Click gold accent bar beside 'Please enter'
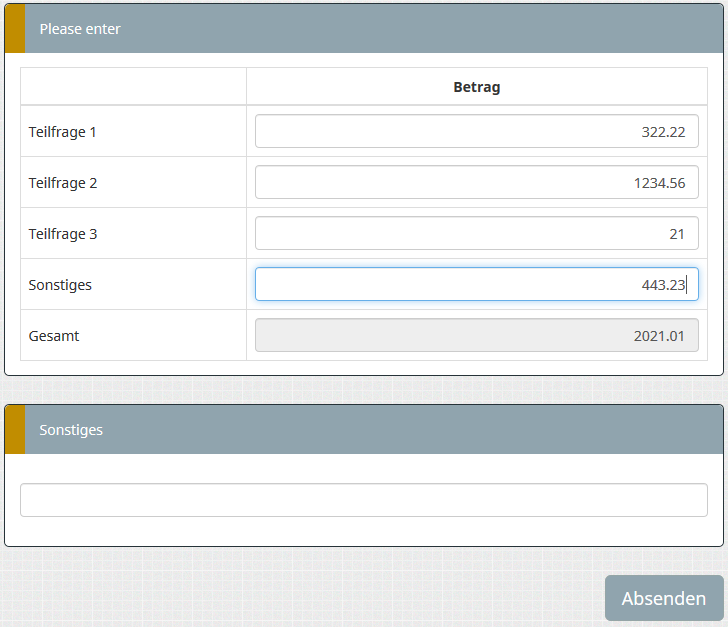728x627 pixels. (x=15, y=29)
